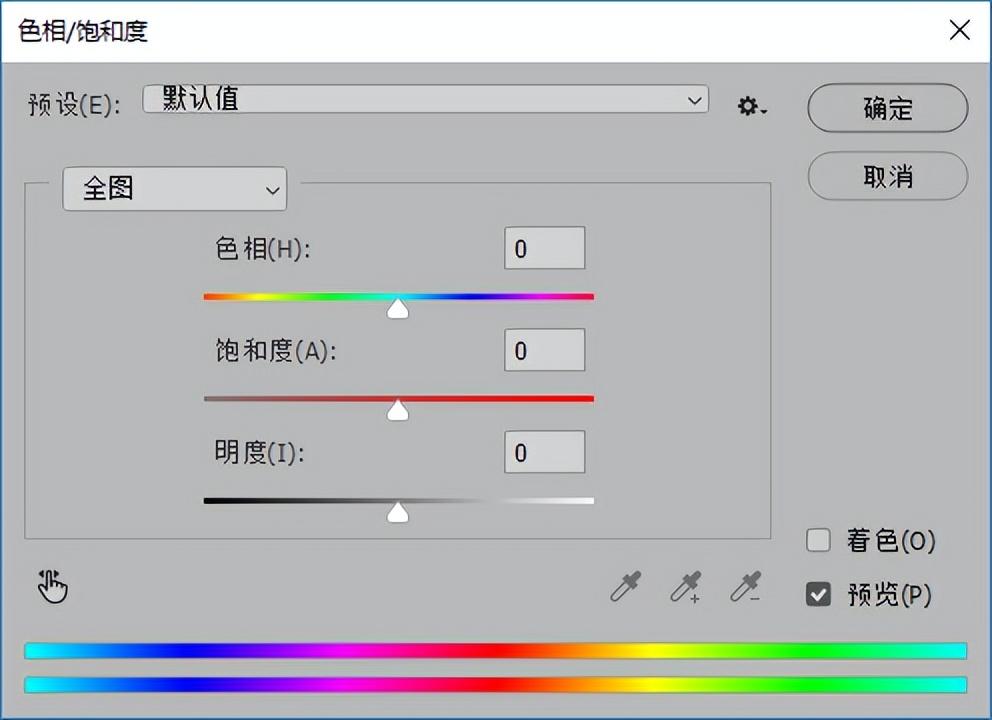
Task: Focus the 色相(H) value field
Action: point(545,248)
